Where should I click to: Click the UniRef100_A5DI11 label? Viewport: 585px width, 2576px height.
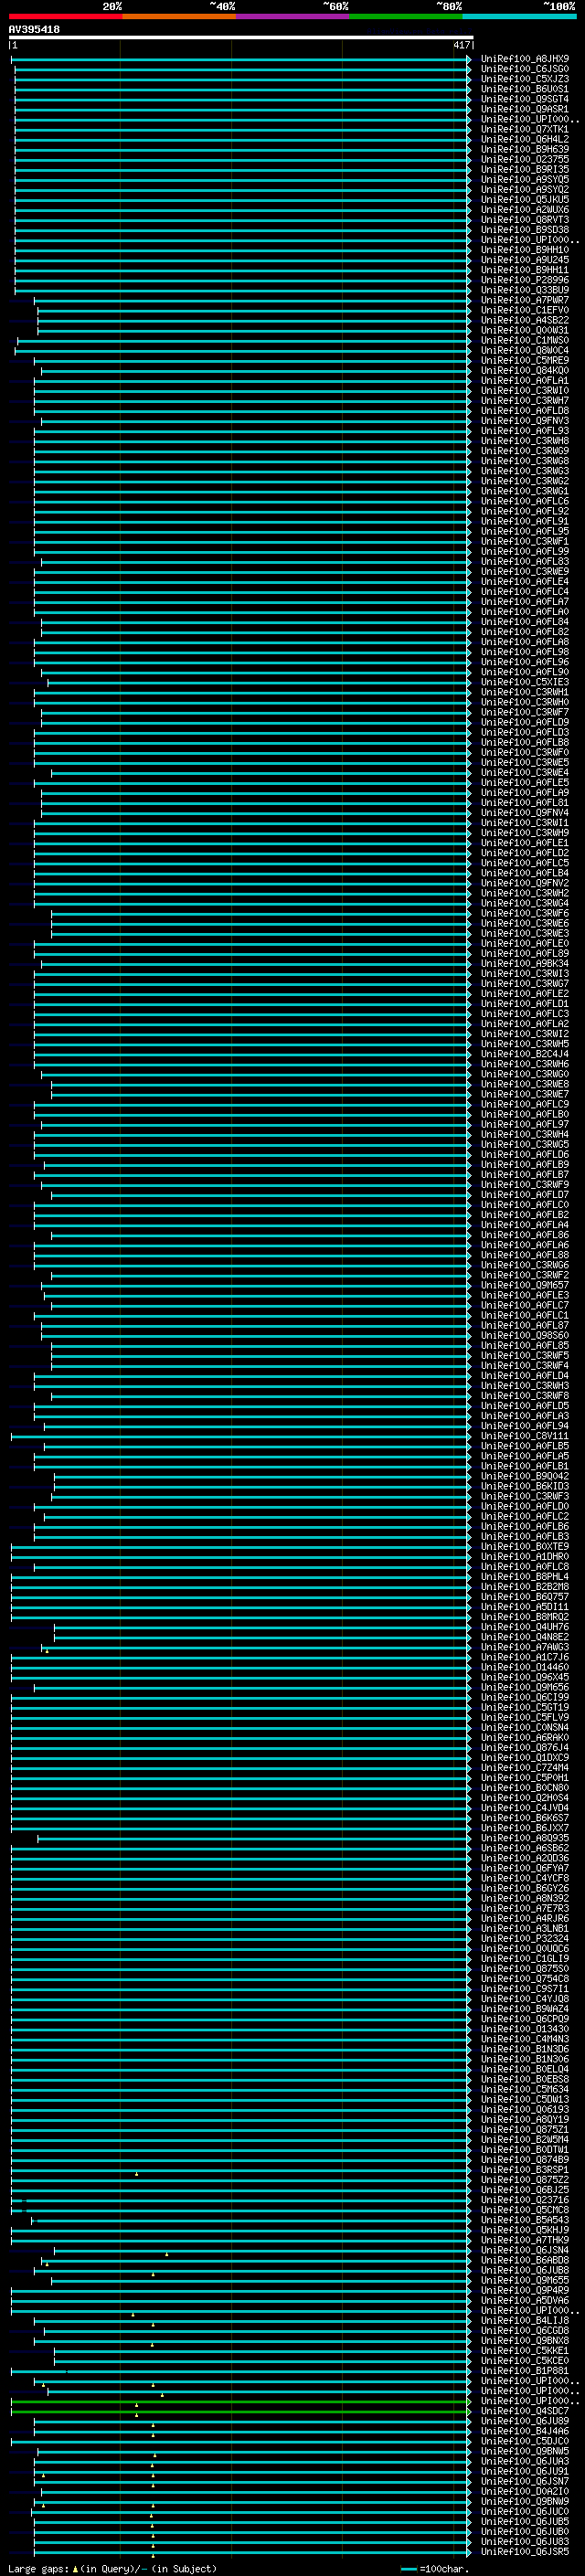point(525,1606)
